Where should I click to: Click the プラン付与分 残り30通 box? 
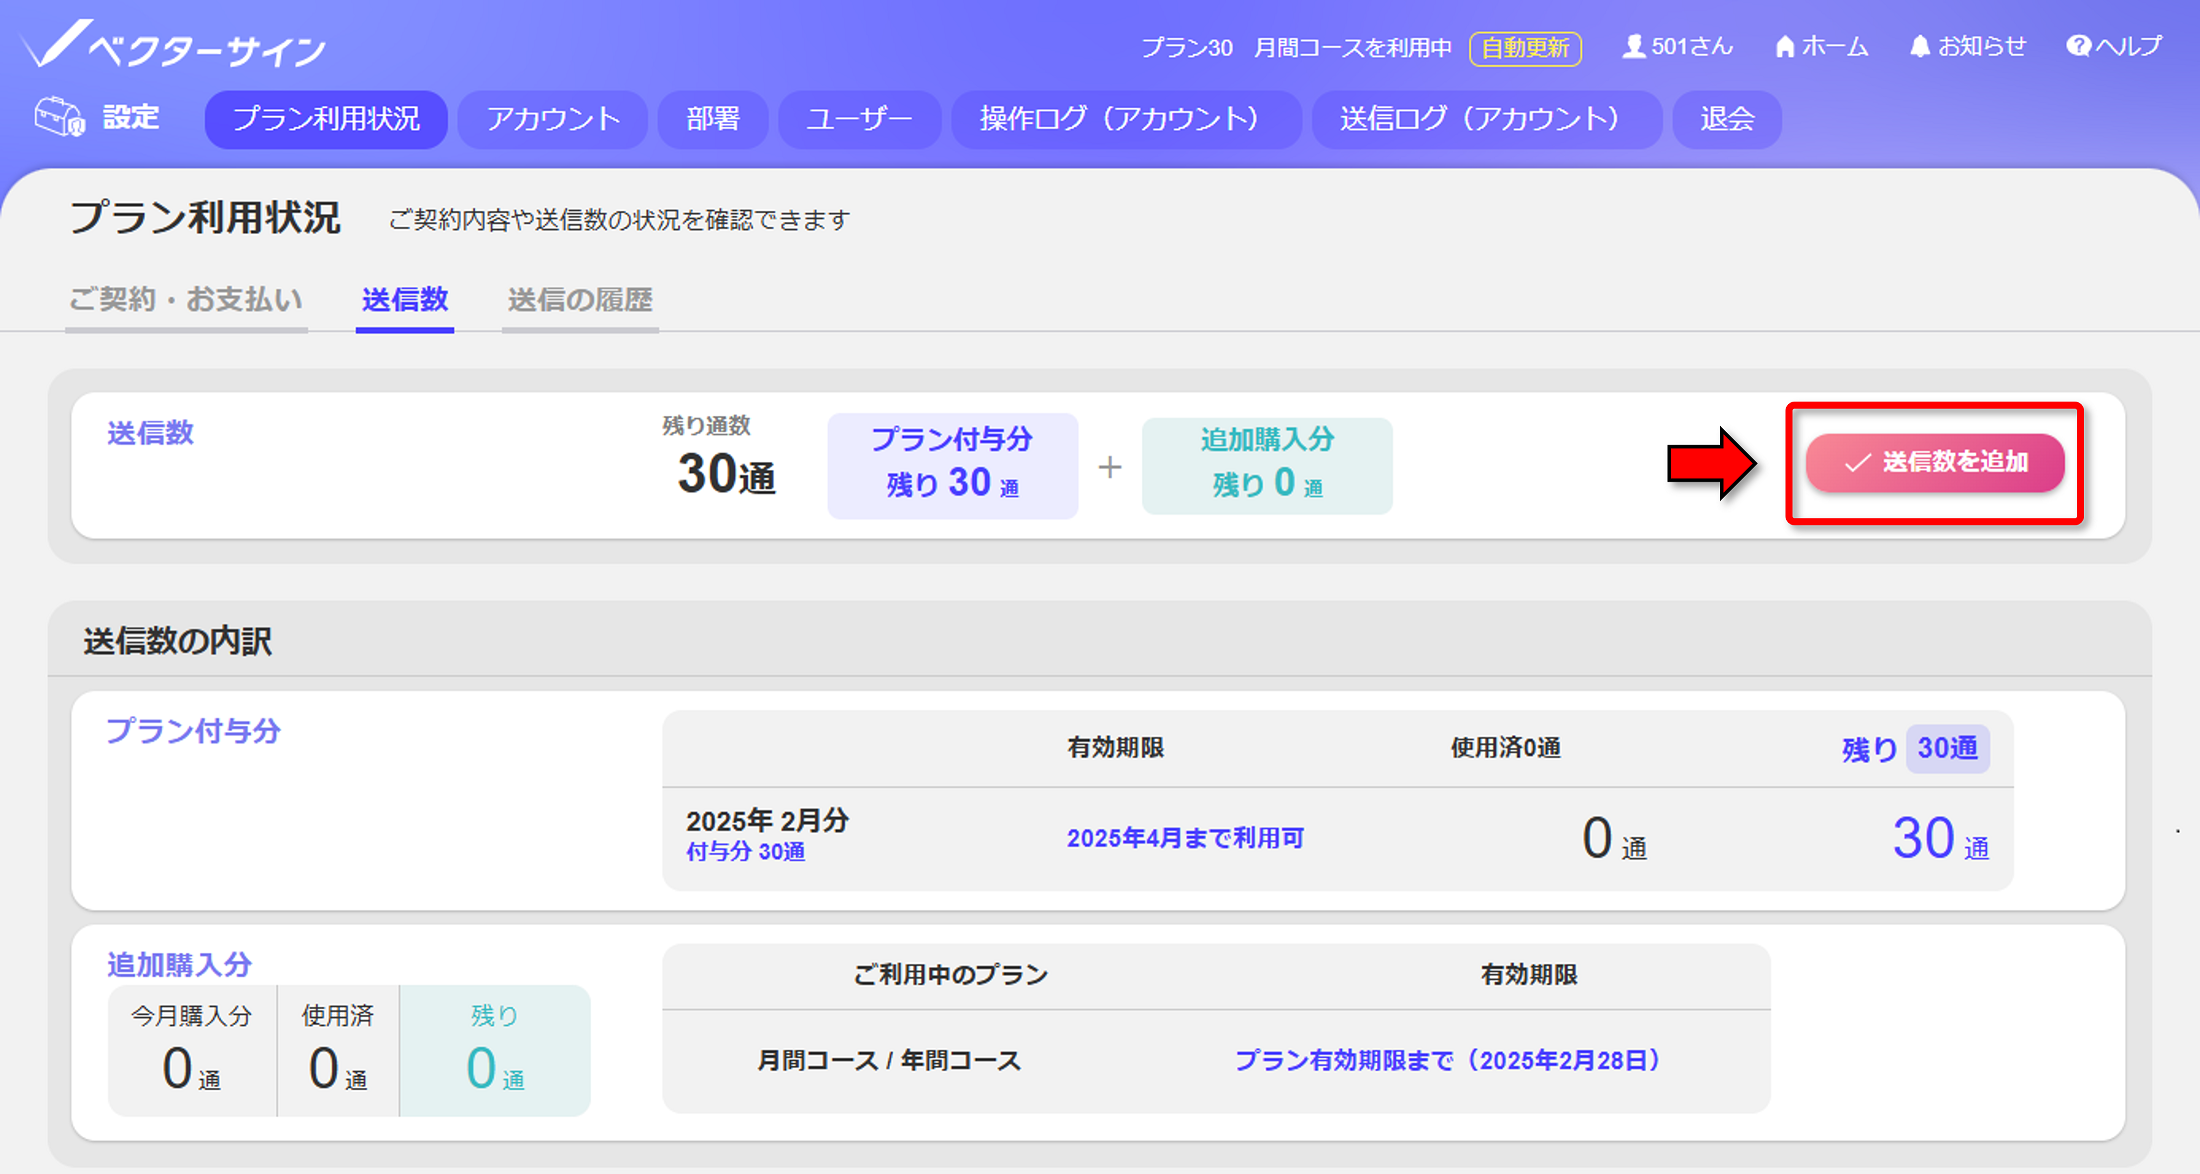coord(953,466)
